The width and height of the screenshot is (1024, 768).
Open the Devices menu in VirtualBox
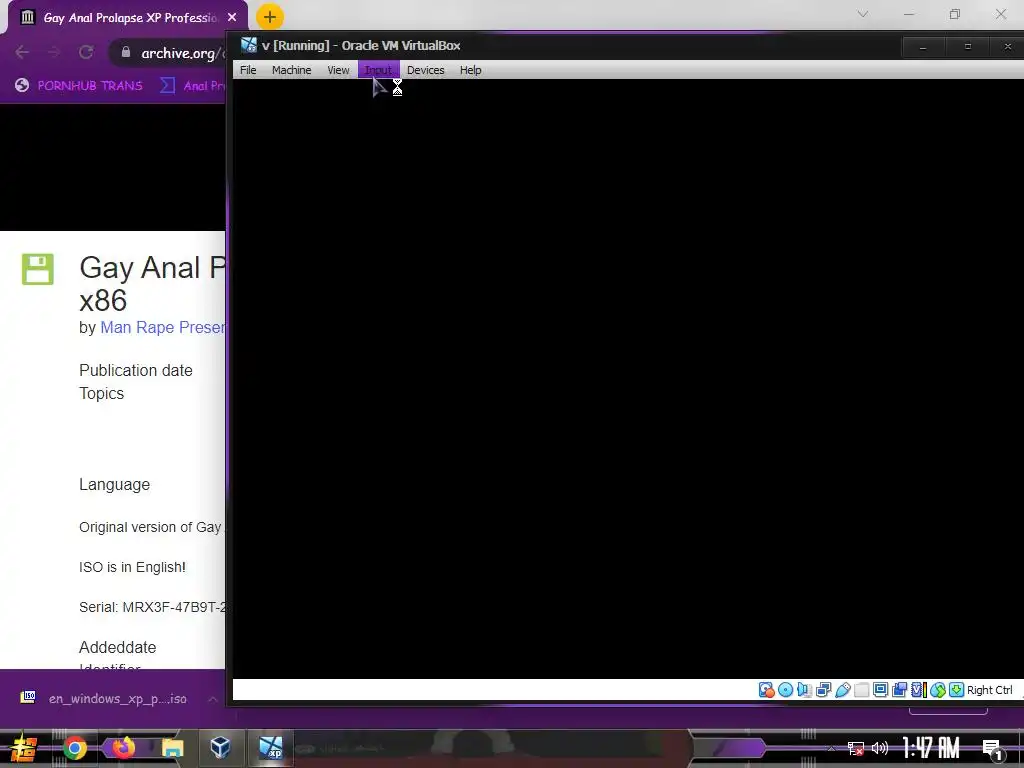pos(425,70)
